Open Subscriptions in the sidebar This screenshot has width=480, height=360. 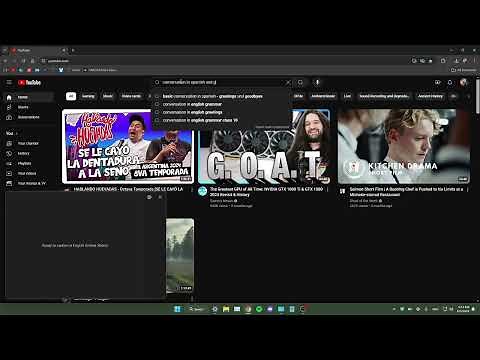click(29, 117)
